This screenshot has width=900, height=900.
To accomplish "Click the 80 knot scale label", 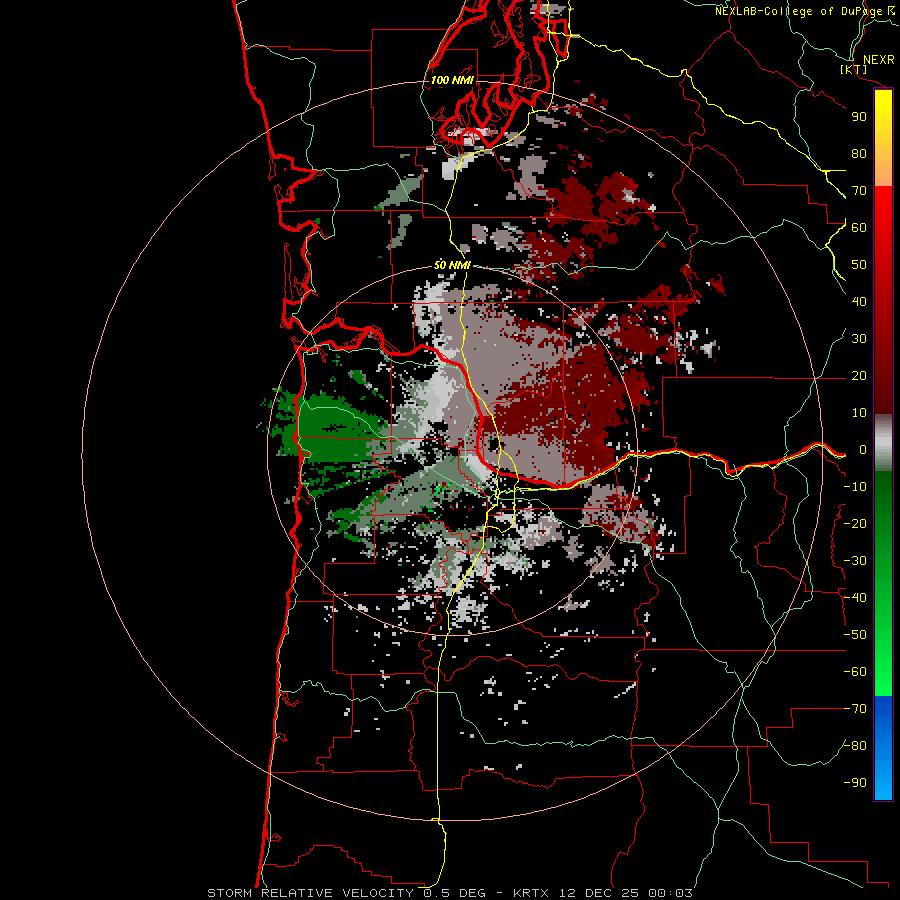I will [x=859, y=153].
